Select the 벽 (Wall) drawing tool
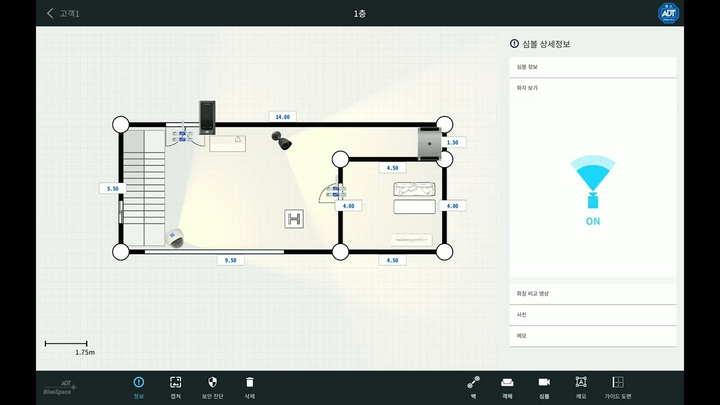Screen dimensions: 720x405 (474, 386)
